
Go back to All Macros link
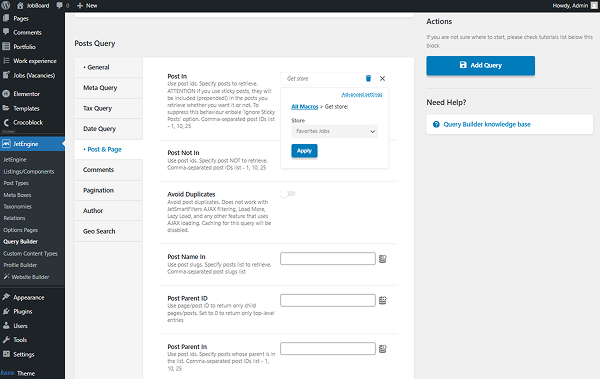[x=305, y=107]
